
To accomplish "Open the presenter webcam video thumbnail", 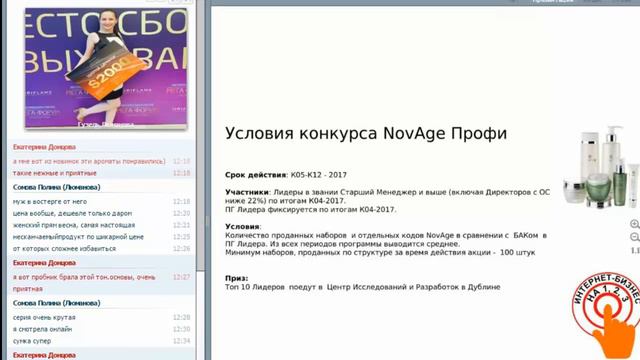I will [x=106, y=68].
